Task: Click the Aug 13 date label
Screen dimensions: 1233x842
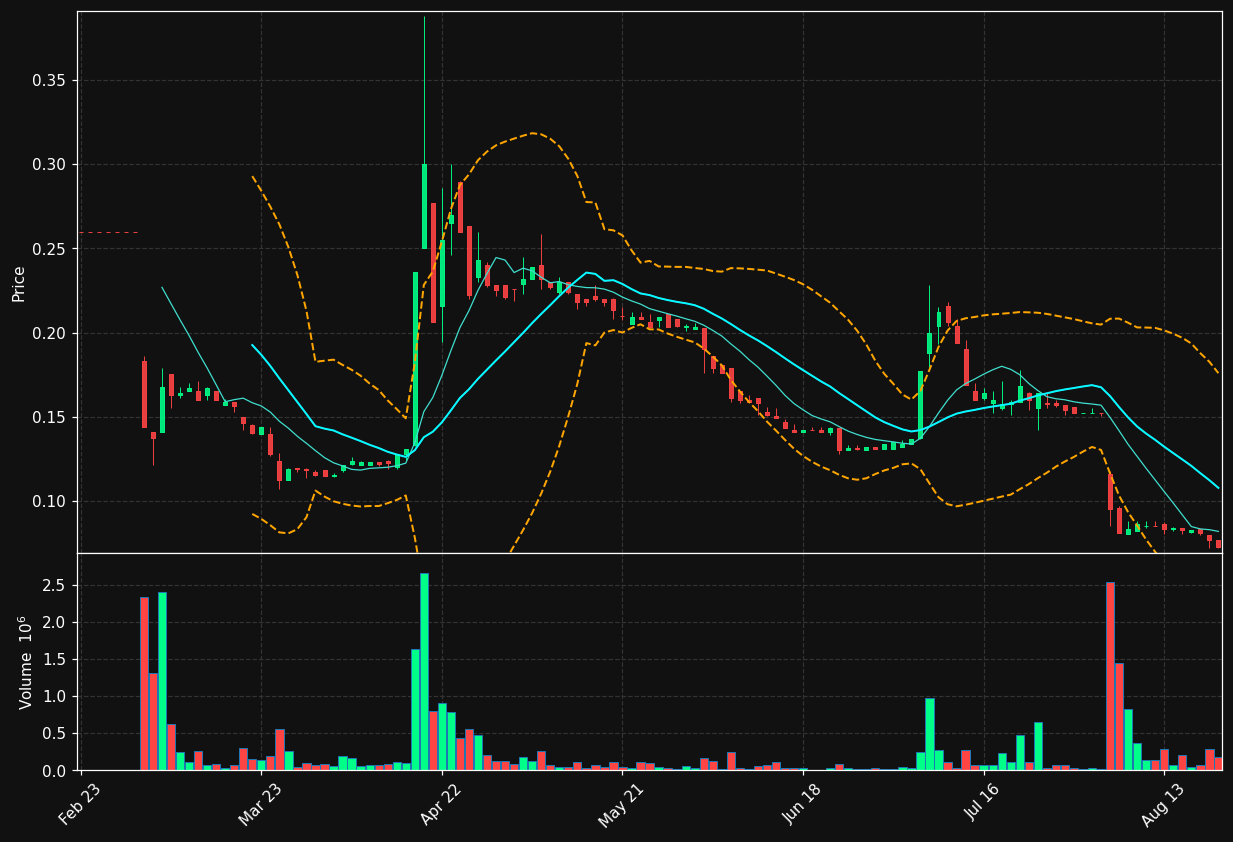Action: (1162, 804)
